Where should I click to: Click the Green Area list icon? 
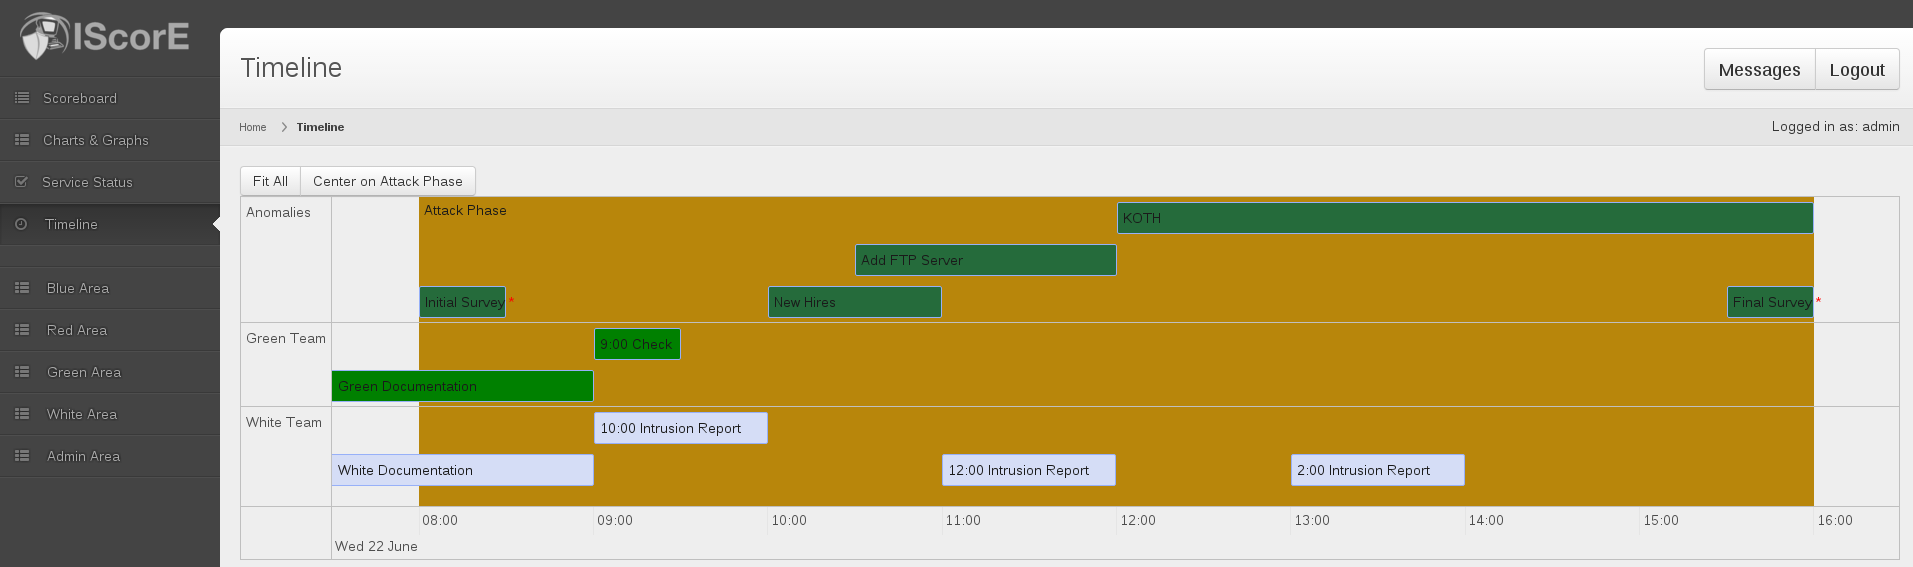coord(22,372)
